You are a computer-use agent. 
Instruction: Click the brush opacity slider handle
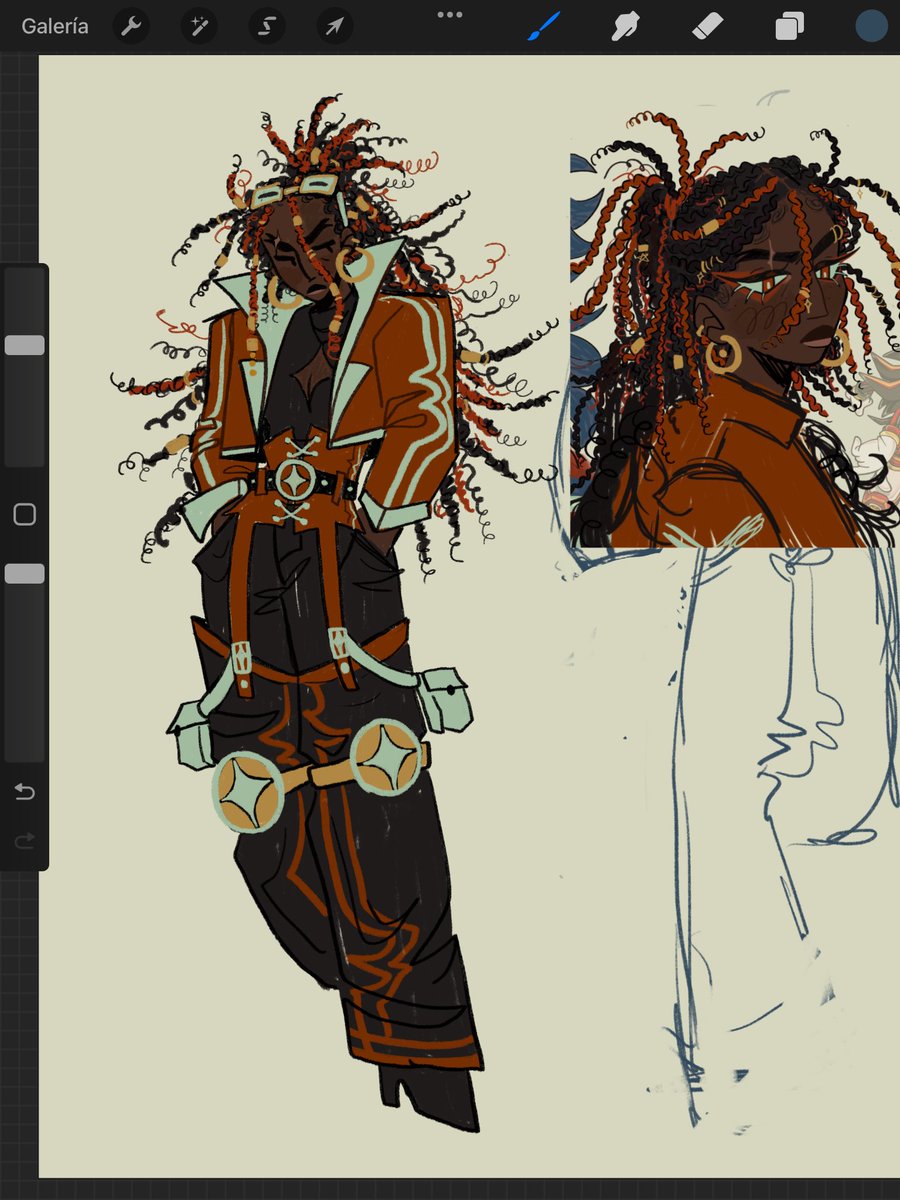(25, 574)
